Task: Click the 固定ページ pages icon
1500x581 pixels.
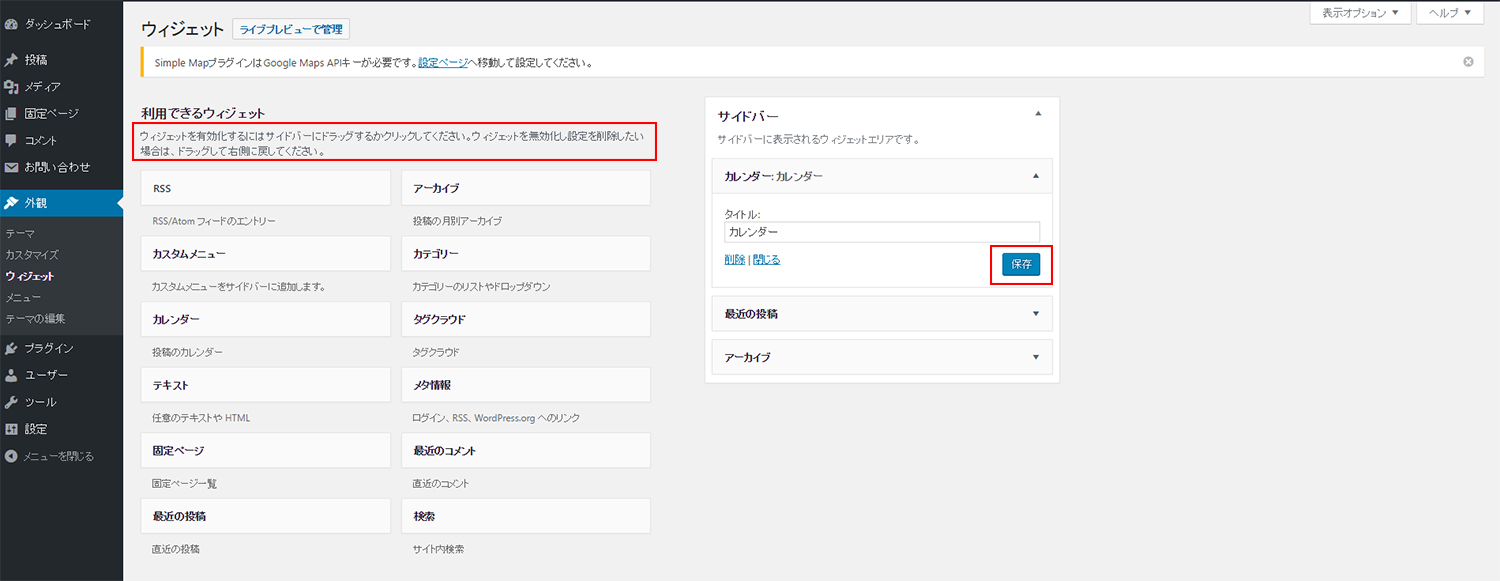Action: (14, 112)
